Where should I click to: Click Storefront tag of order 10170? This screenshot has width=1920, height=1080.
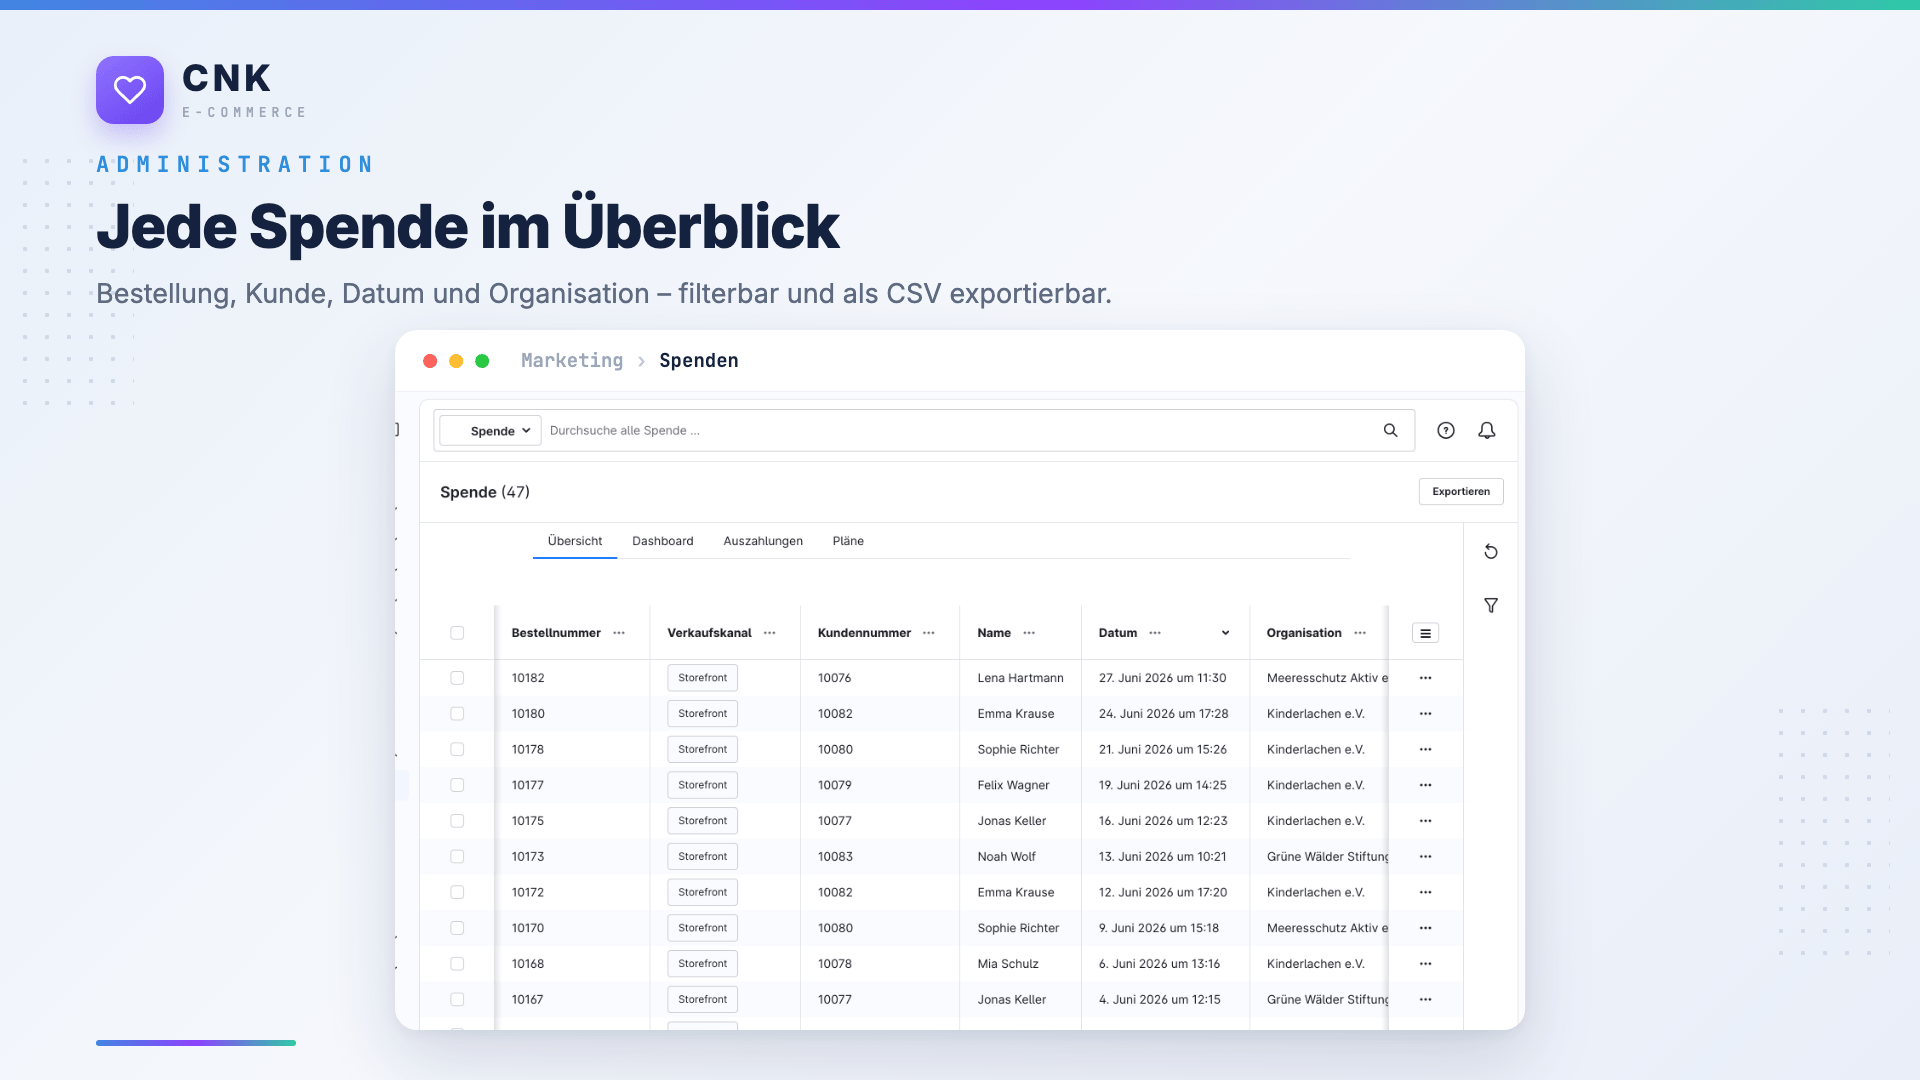point(703,928)
